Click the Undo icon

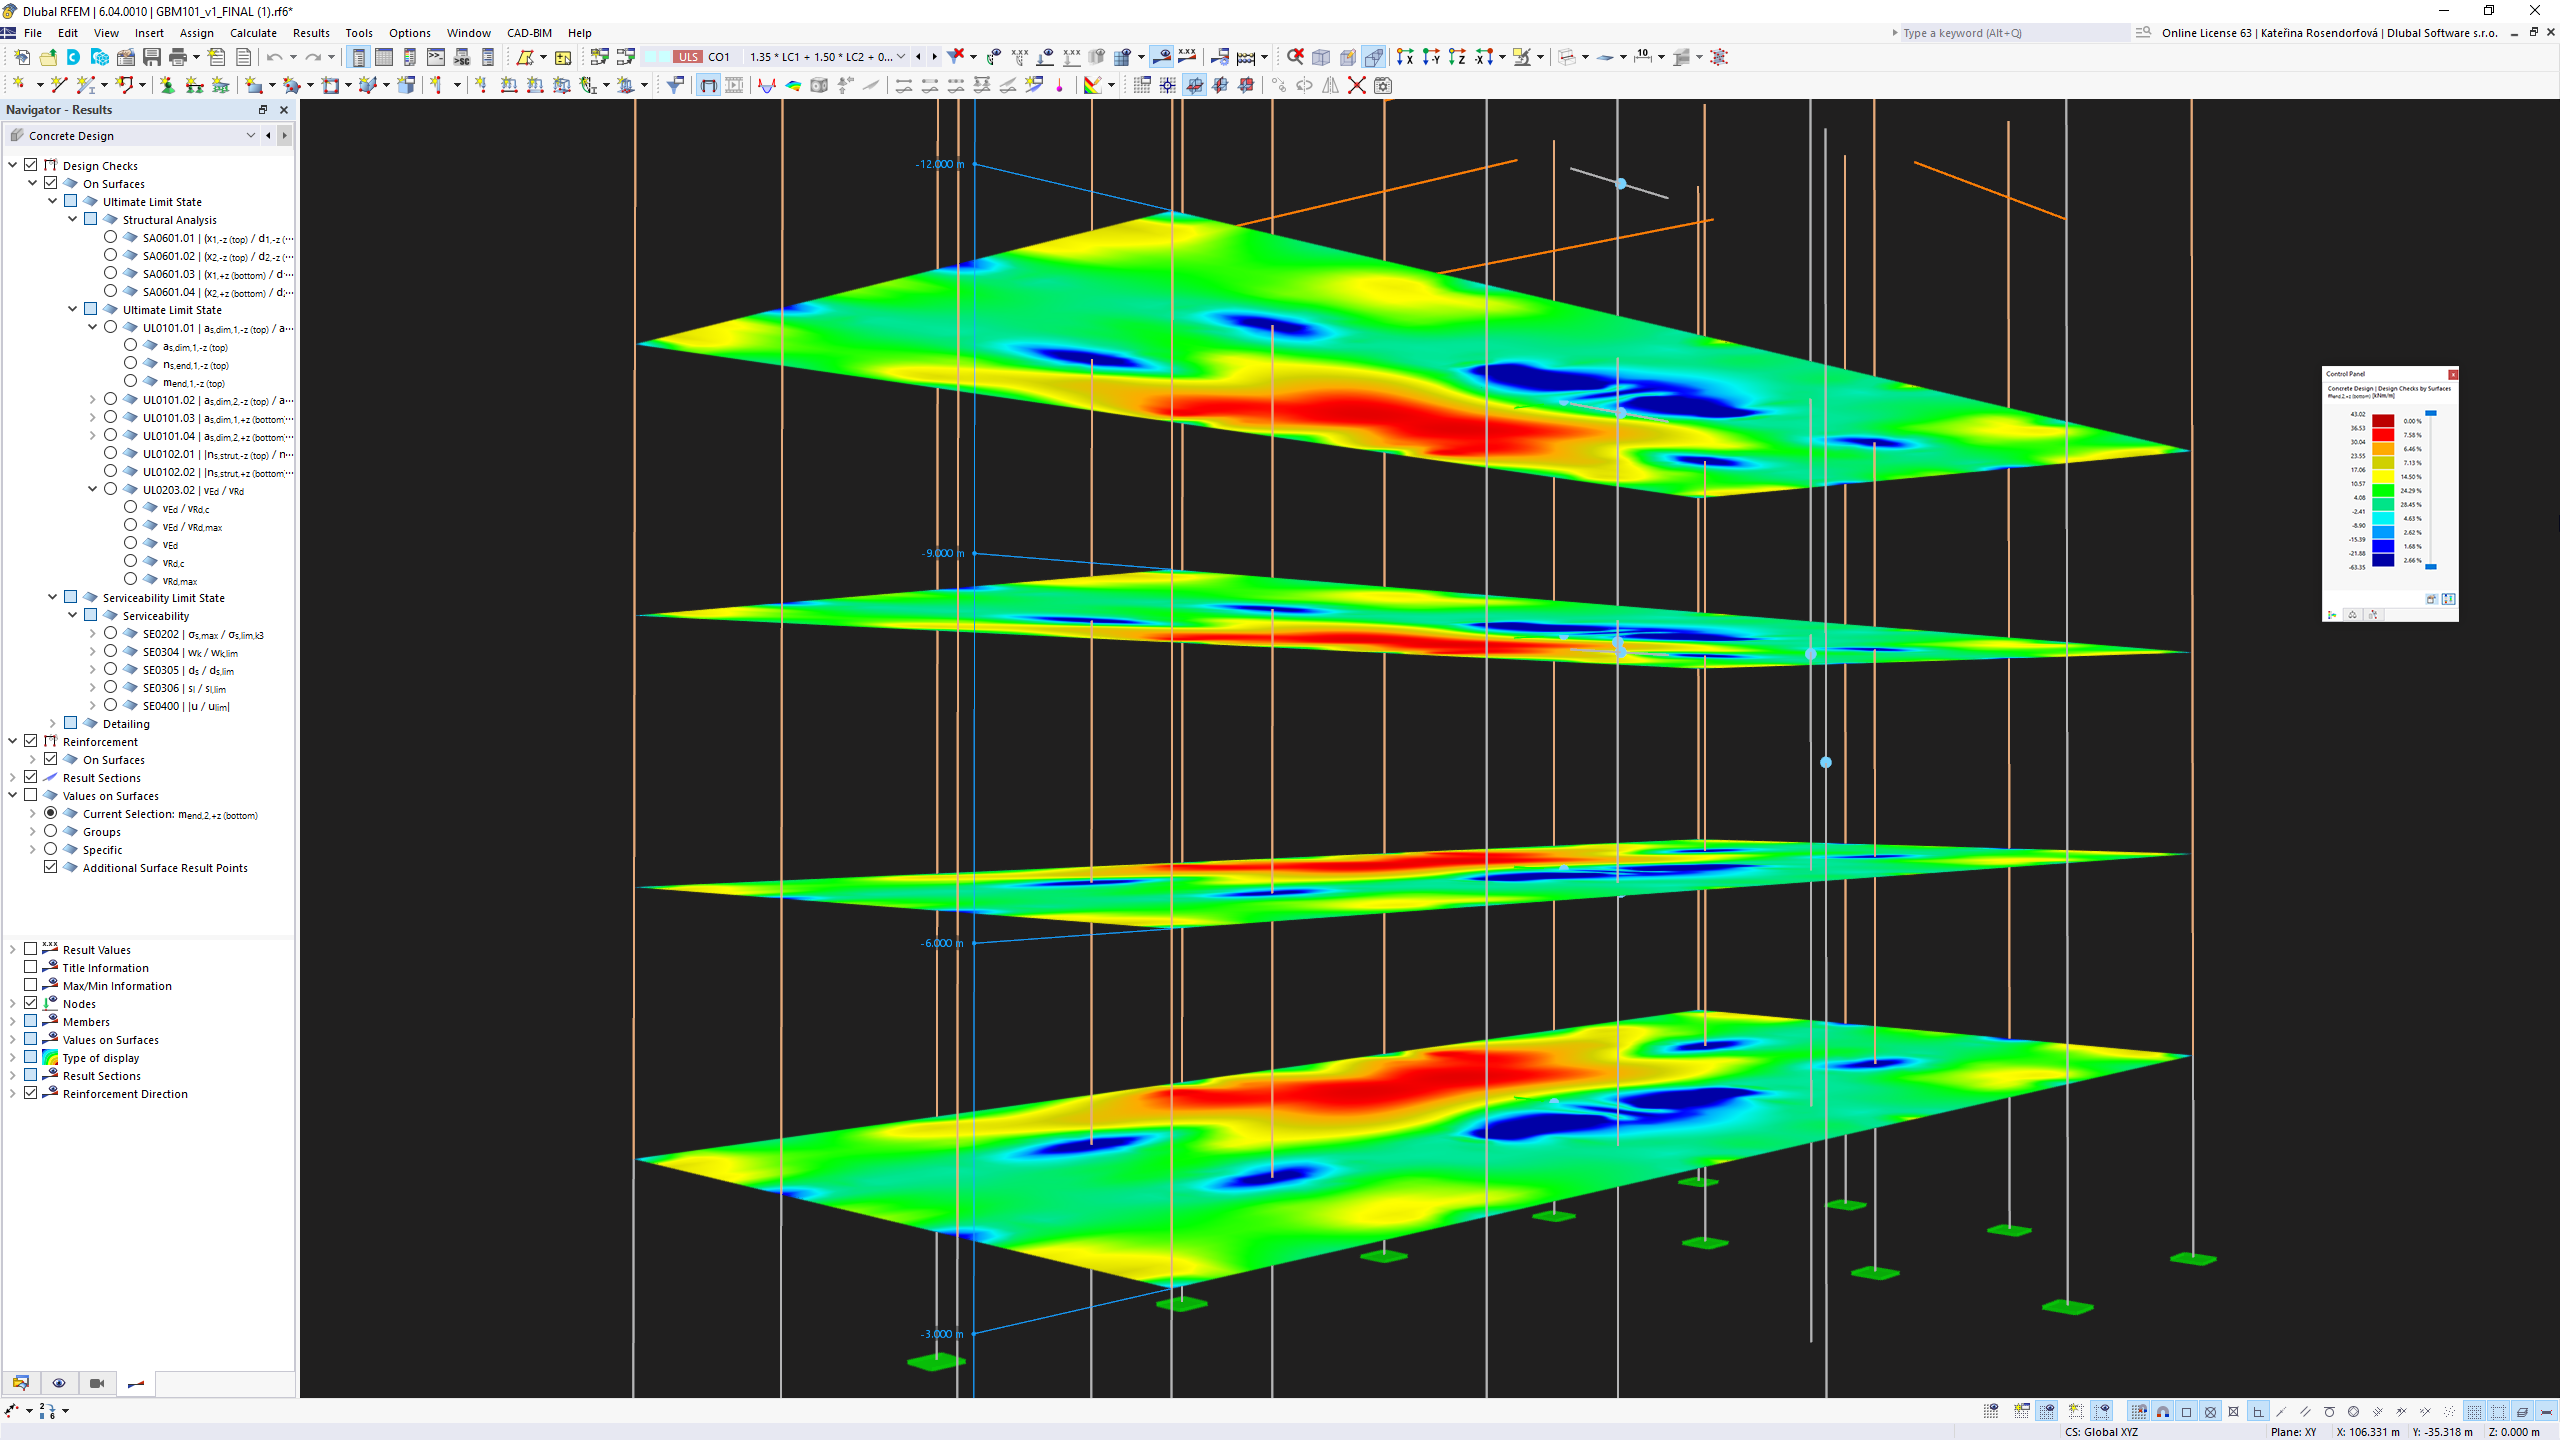[277, 57]
